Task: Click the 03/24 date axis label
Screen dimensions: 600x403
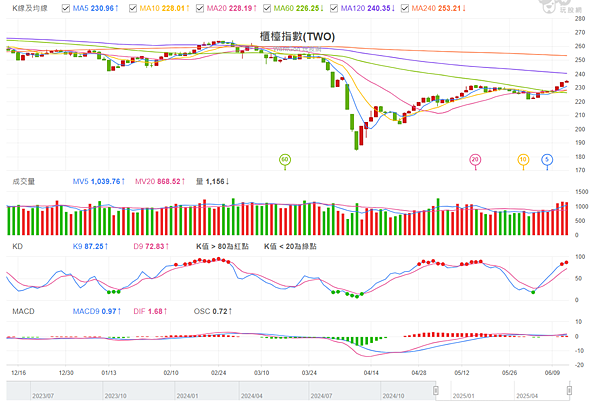Action: click(x=309, y=372)
